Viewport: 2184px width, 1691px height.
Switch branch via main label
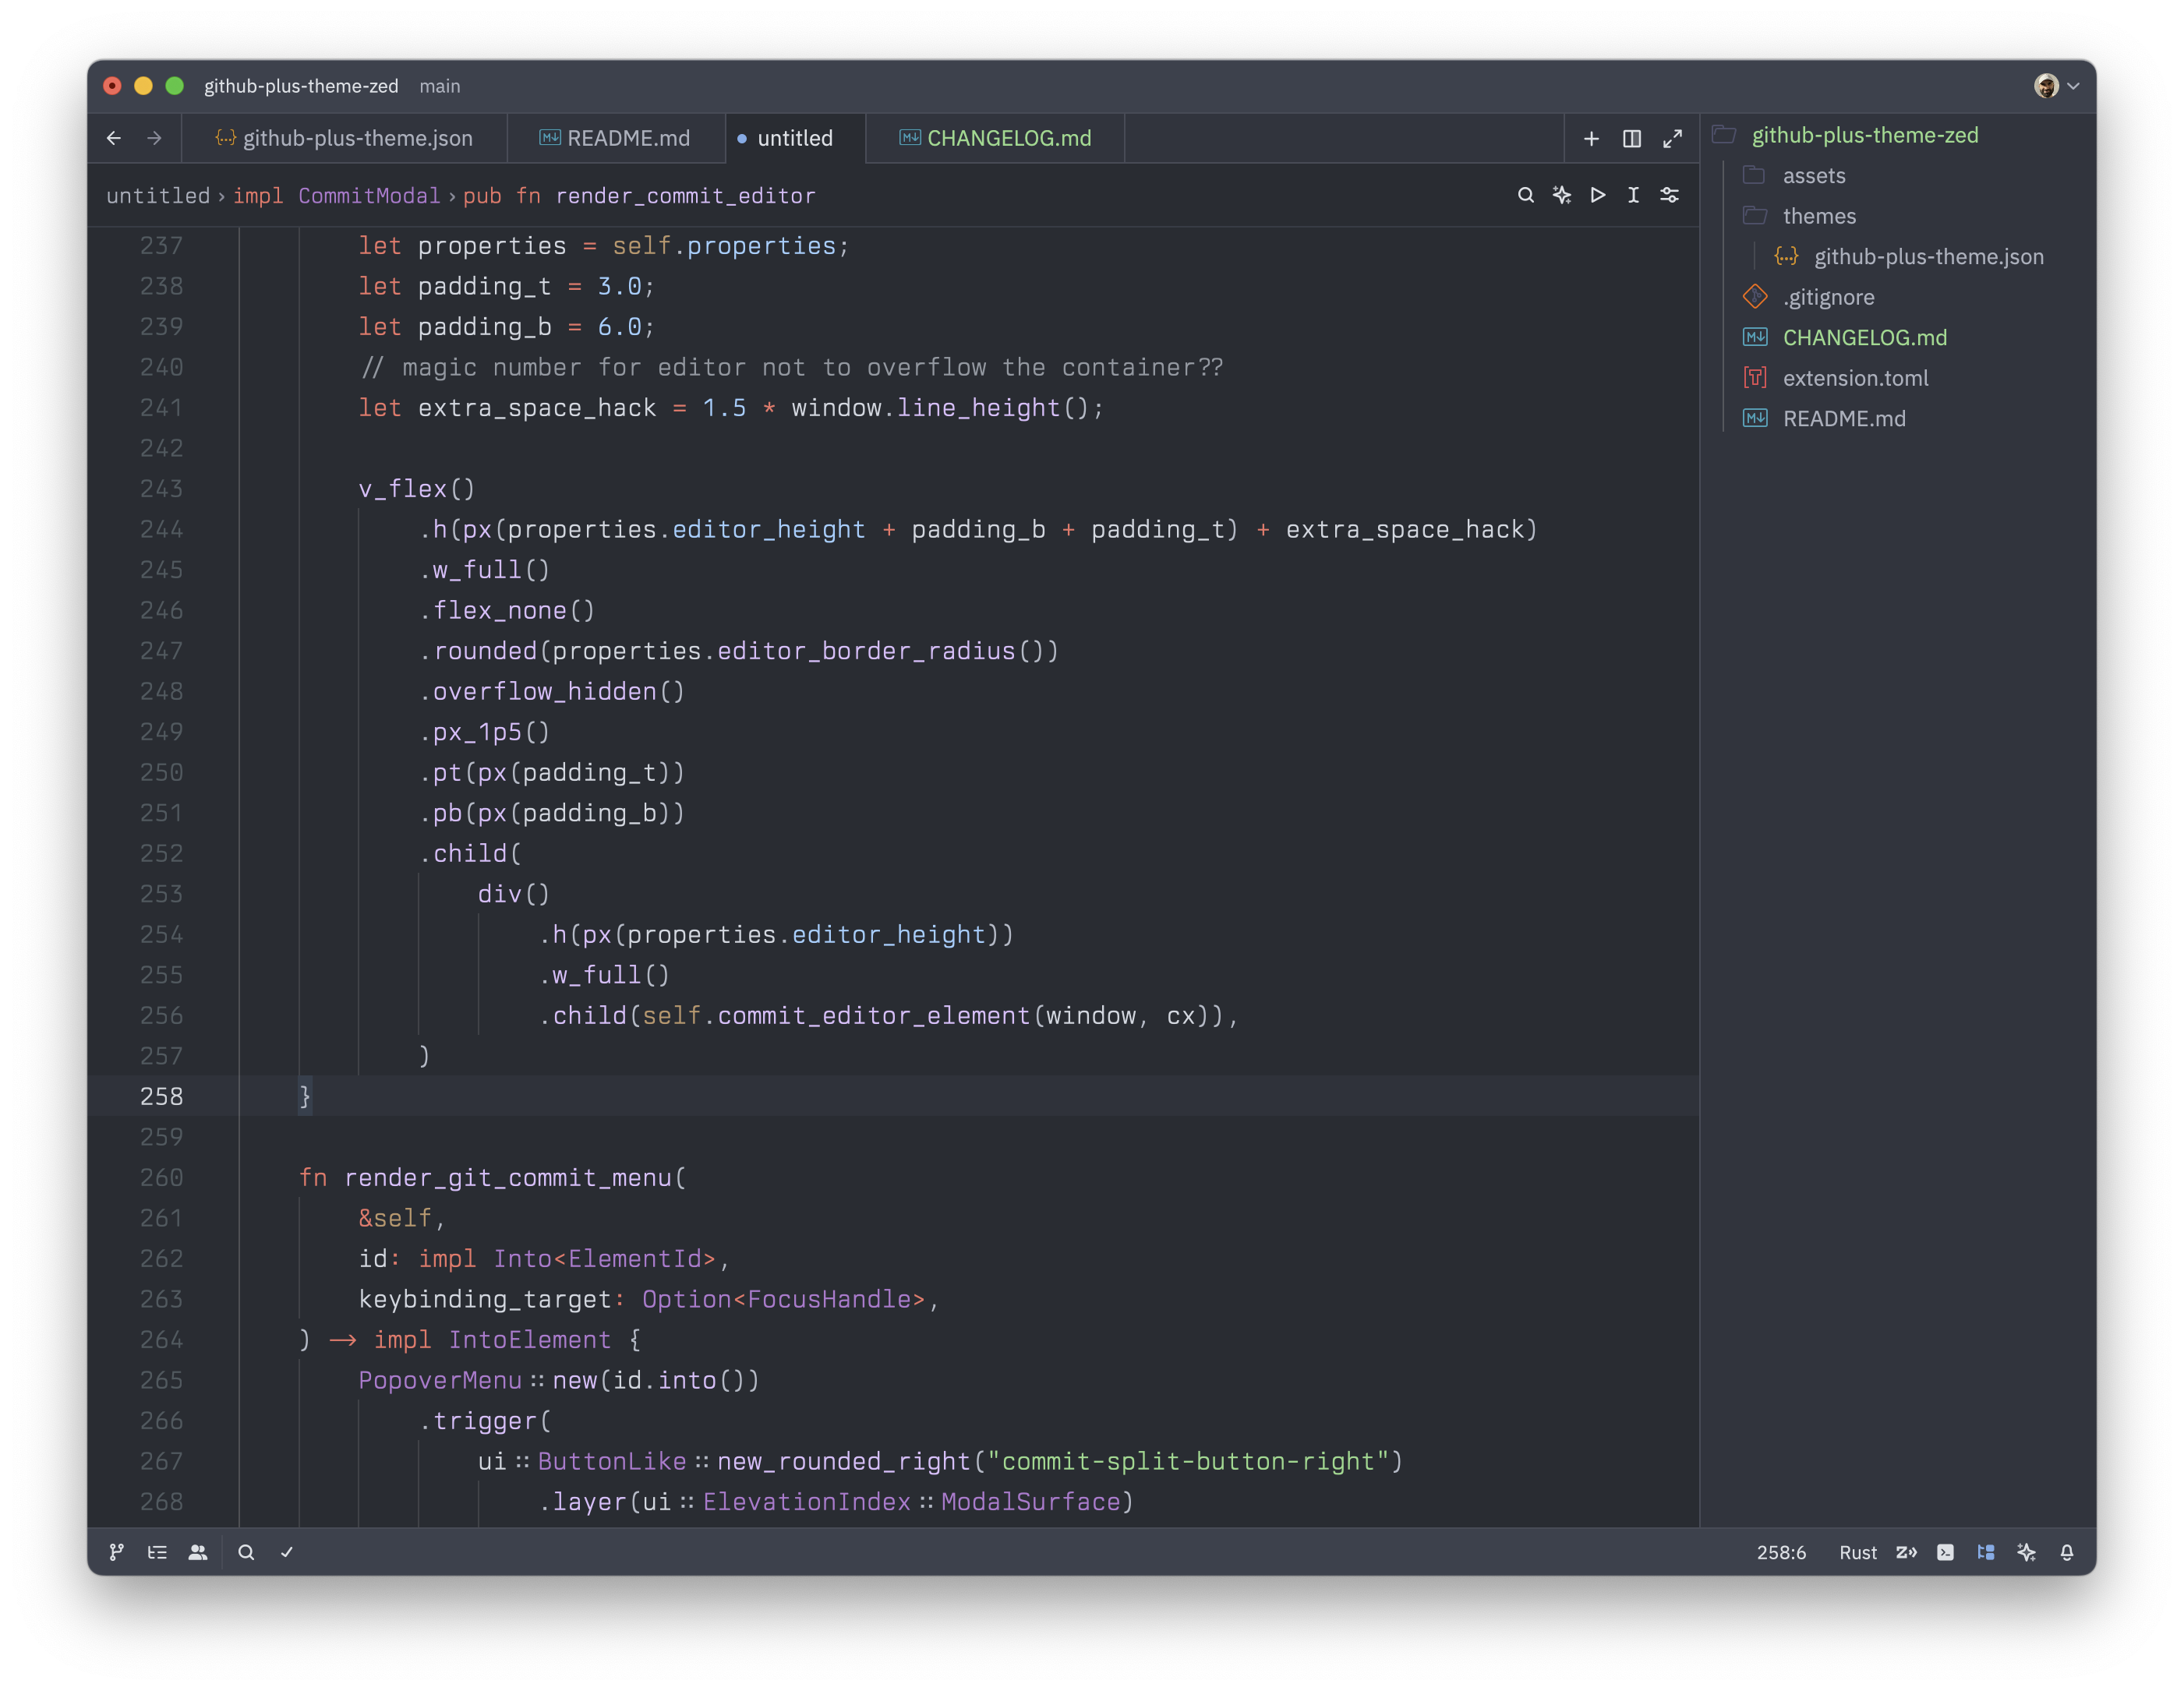pos(440,86)
